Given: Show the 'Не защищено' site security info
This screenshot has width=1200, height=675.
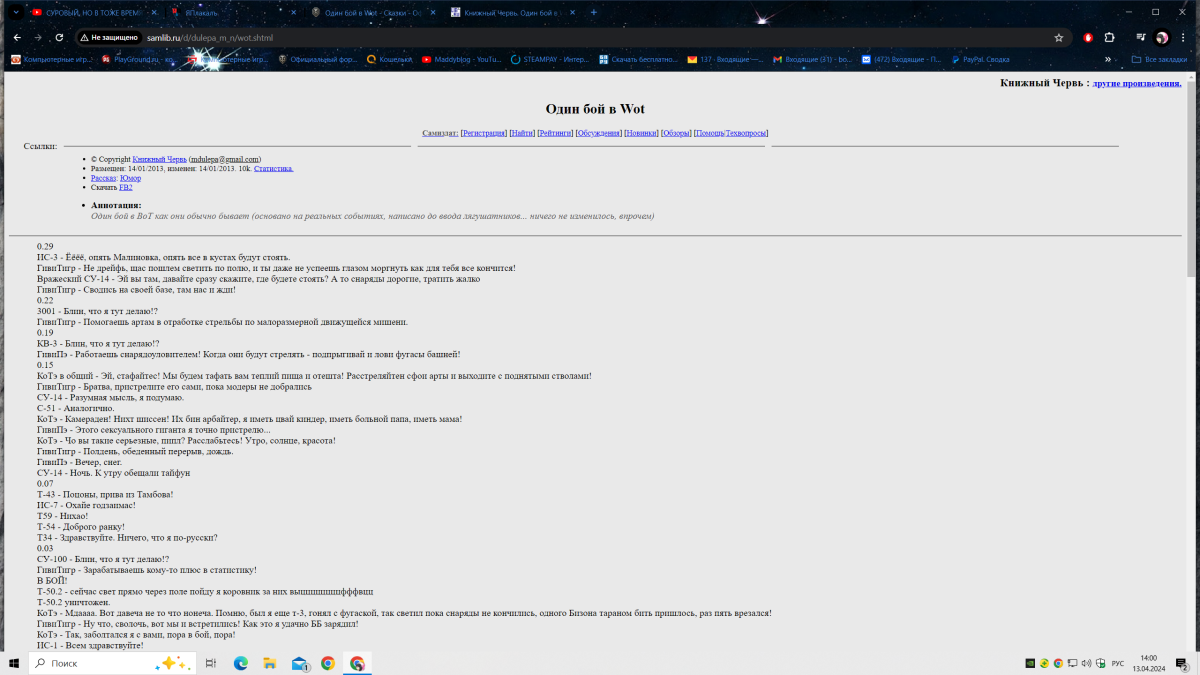Looking at the screenshot, I should (x=108, y=37).
